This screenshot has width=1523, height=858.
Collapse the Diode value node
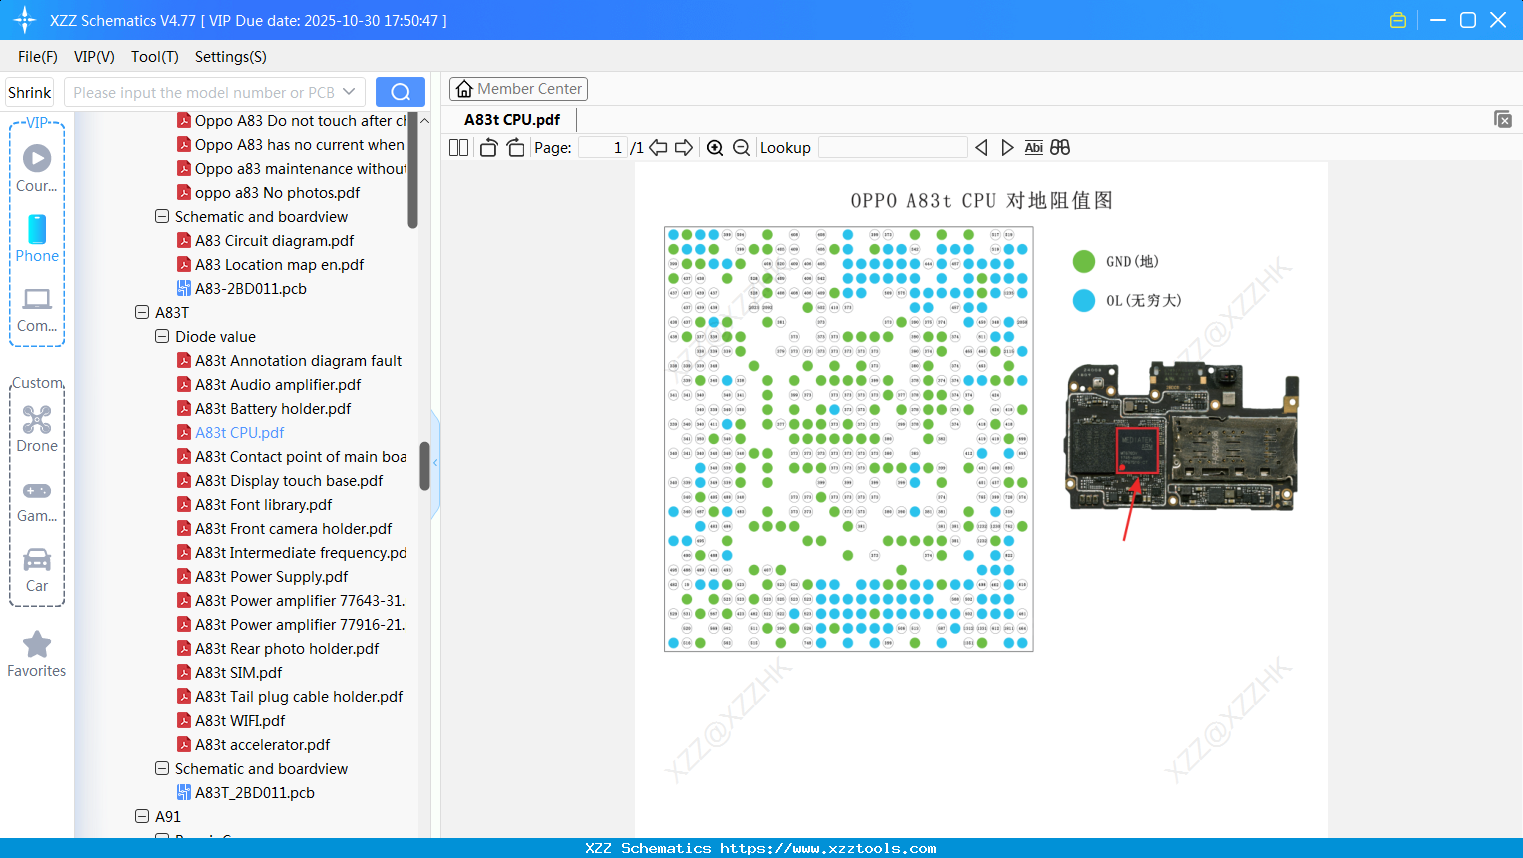click(162, 336)
